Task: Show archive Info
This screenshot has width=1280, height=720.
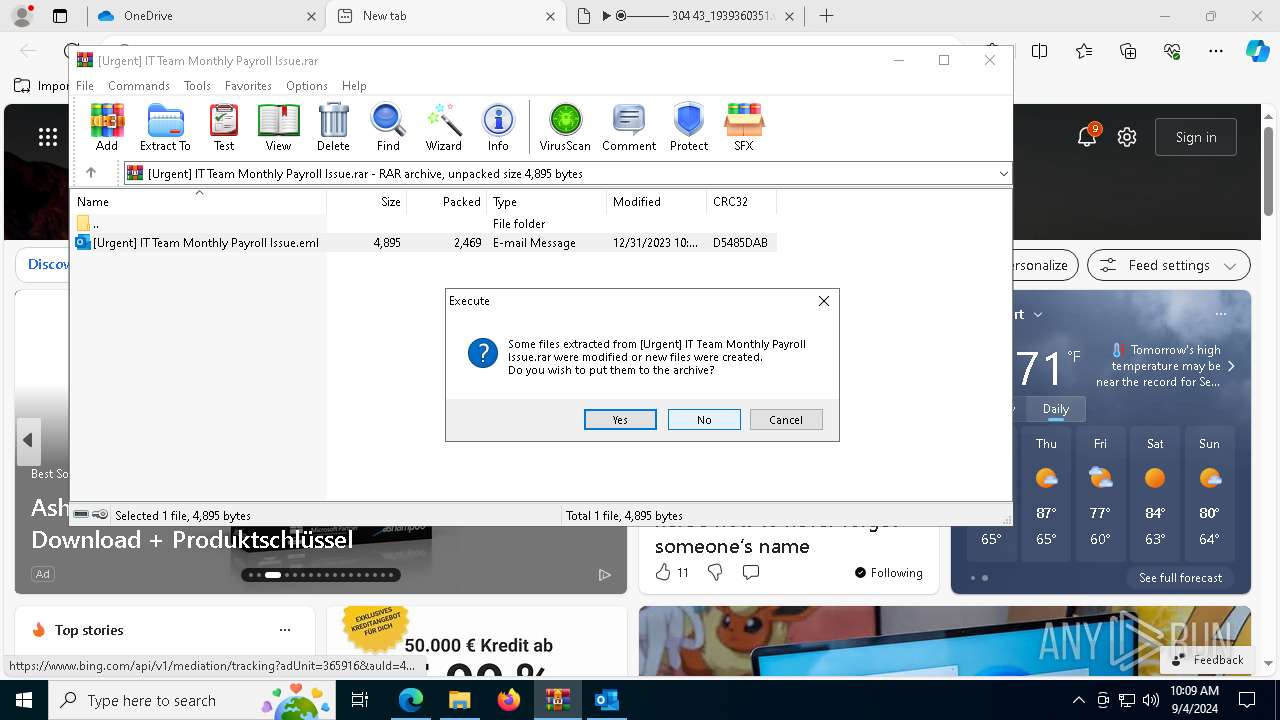Action: [498, 127]
